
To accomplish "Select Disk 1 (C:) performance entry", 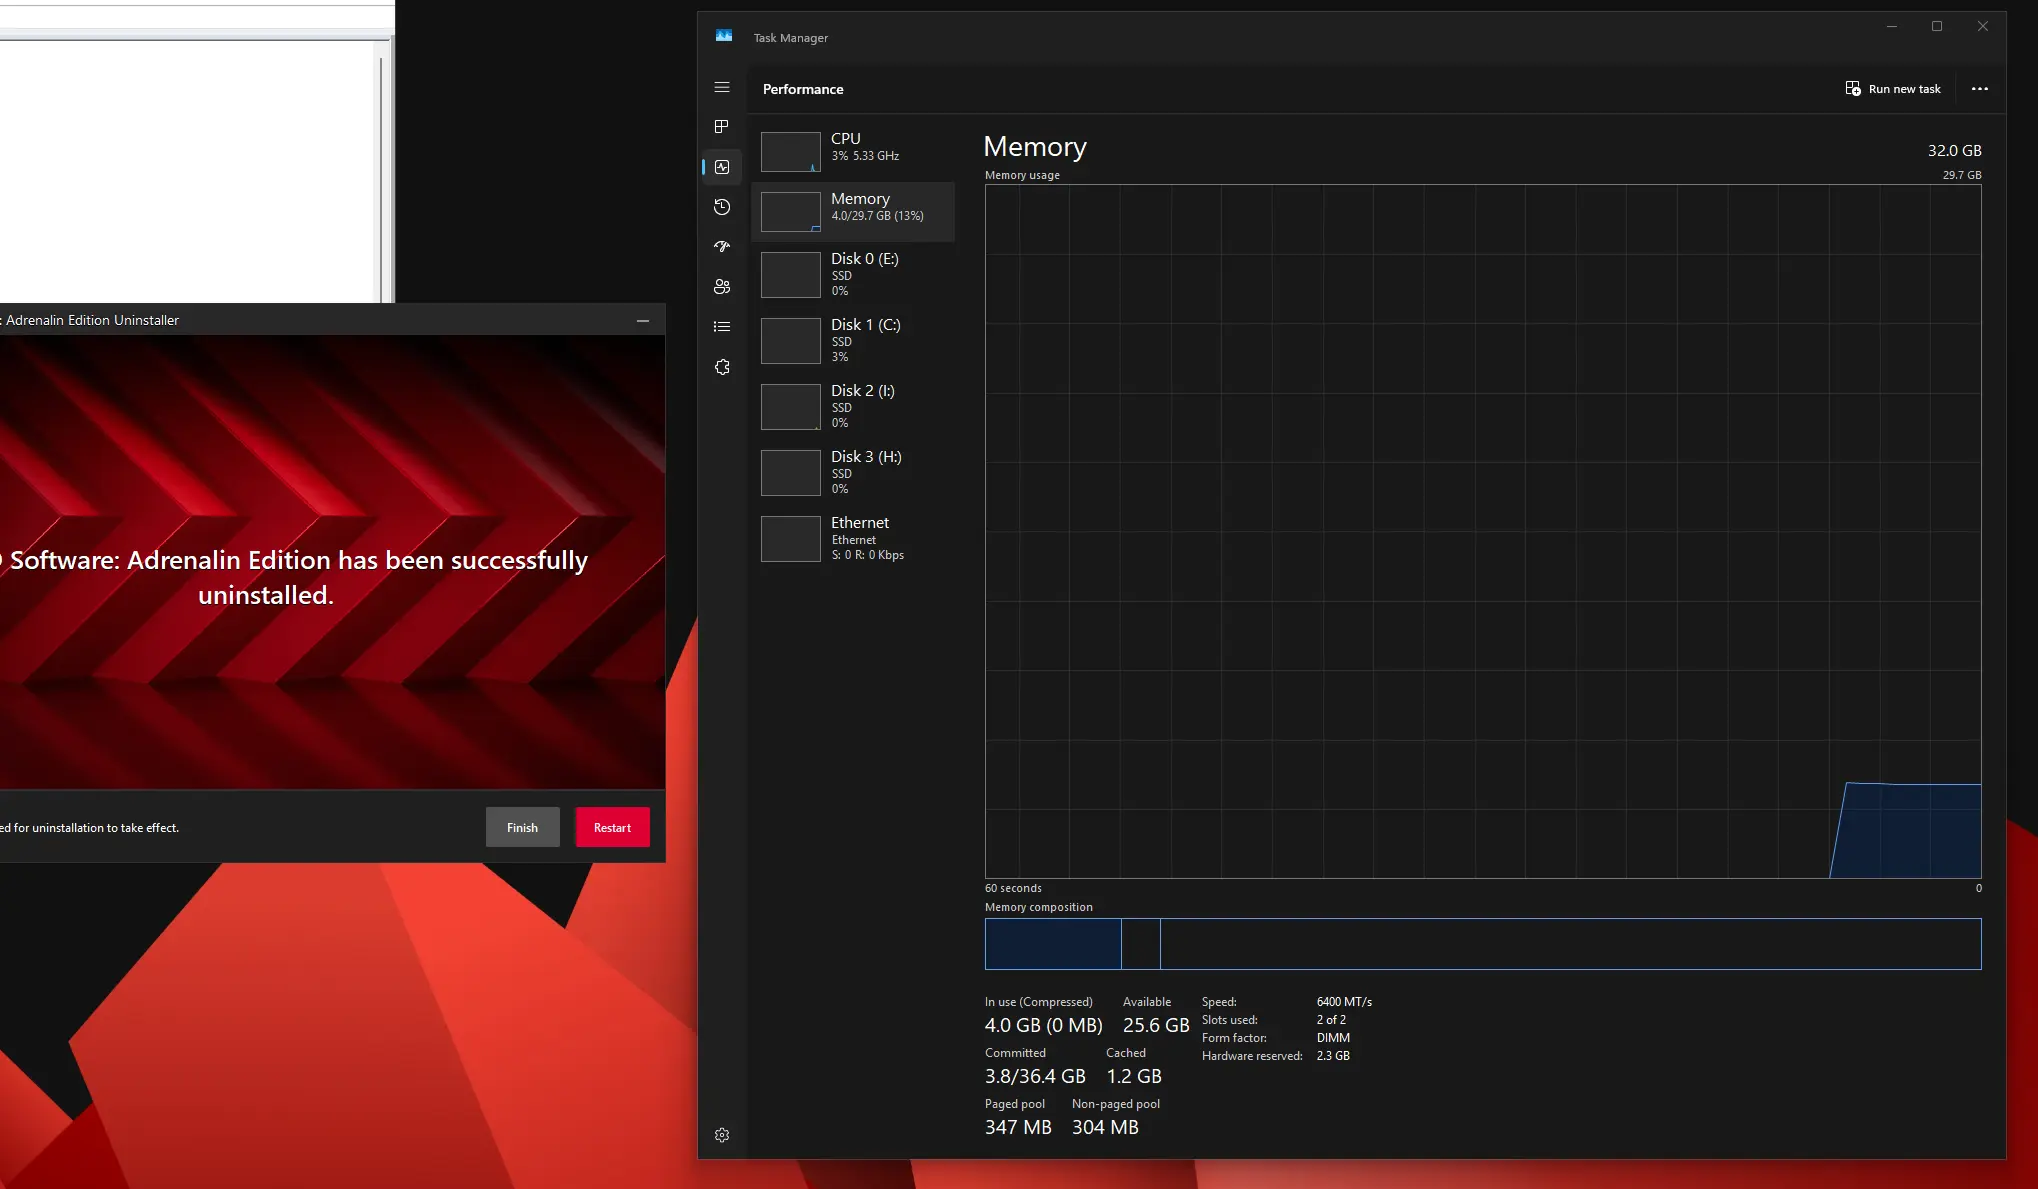I will click(853, 340).
